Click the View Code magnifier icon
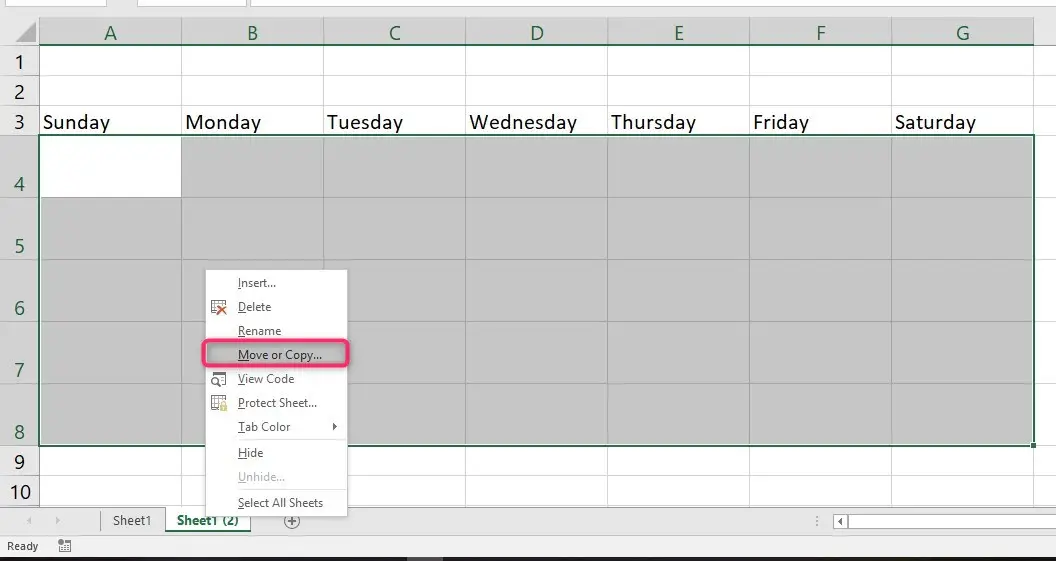The image size is (1056, 561). coord(219,379)
